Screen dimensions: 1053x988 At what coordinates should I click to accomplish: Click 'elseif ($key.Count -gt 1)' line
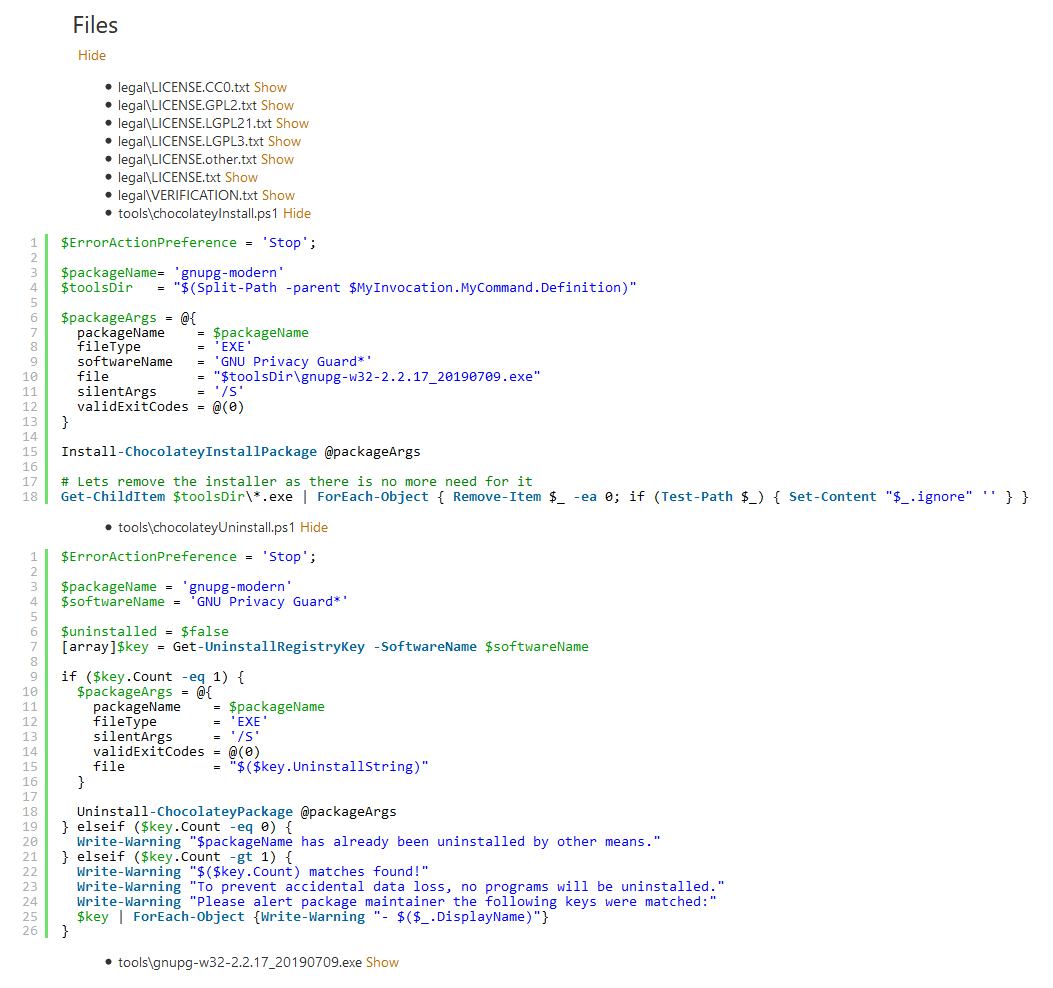[177, 856]
